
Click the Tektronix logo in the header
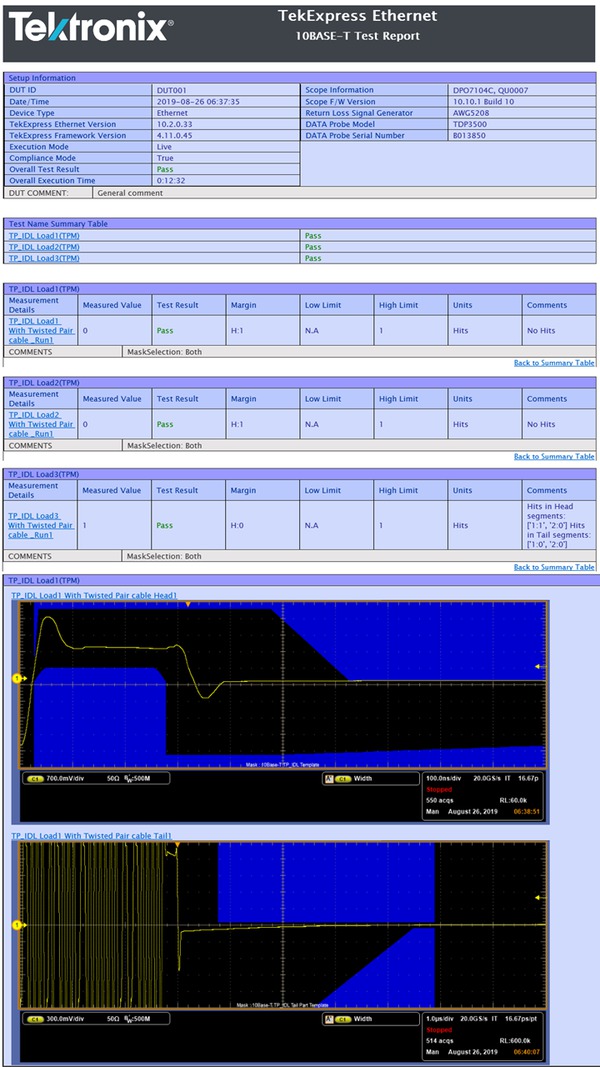(x=92, y=29)
